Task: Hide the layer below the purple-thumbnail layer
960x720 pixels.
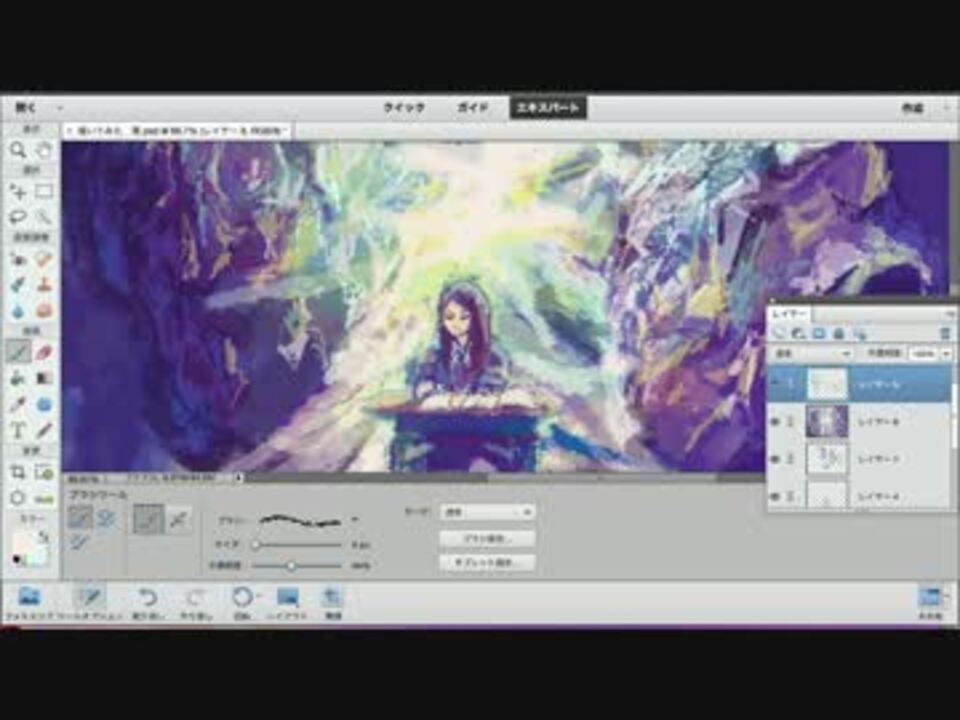Action: (x=776, y=459)
